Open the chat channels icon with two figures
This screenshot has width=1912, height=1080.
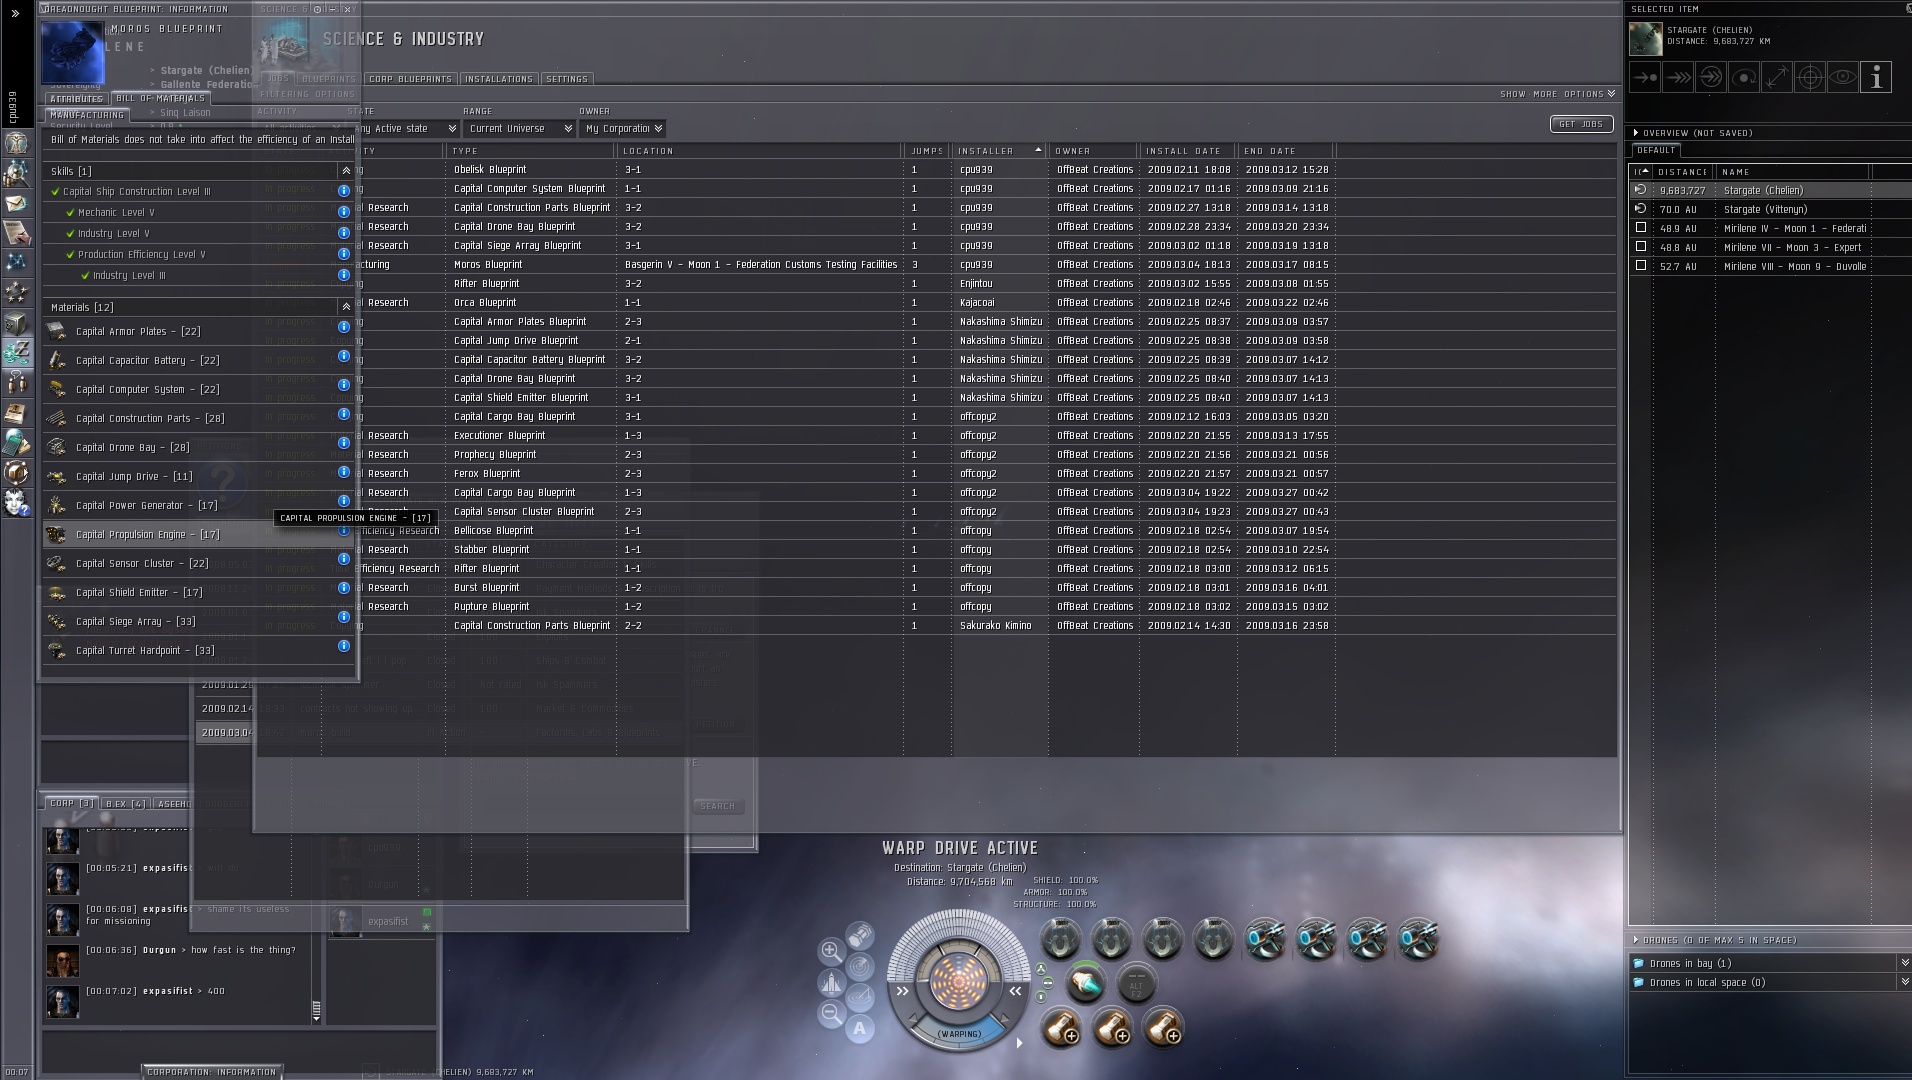(17, 382)
